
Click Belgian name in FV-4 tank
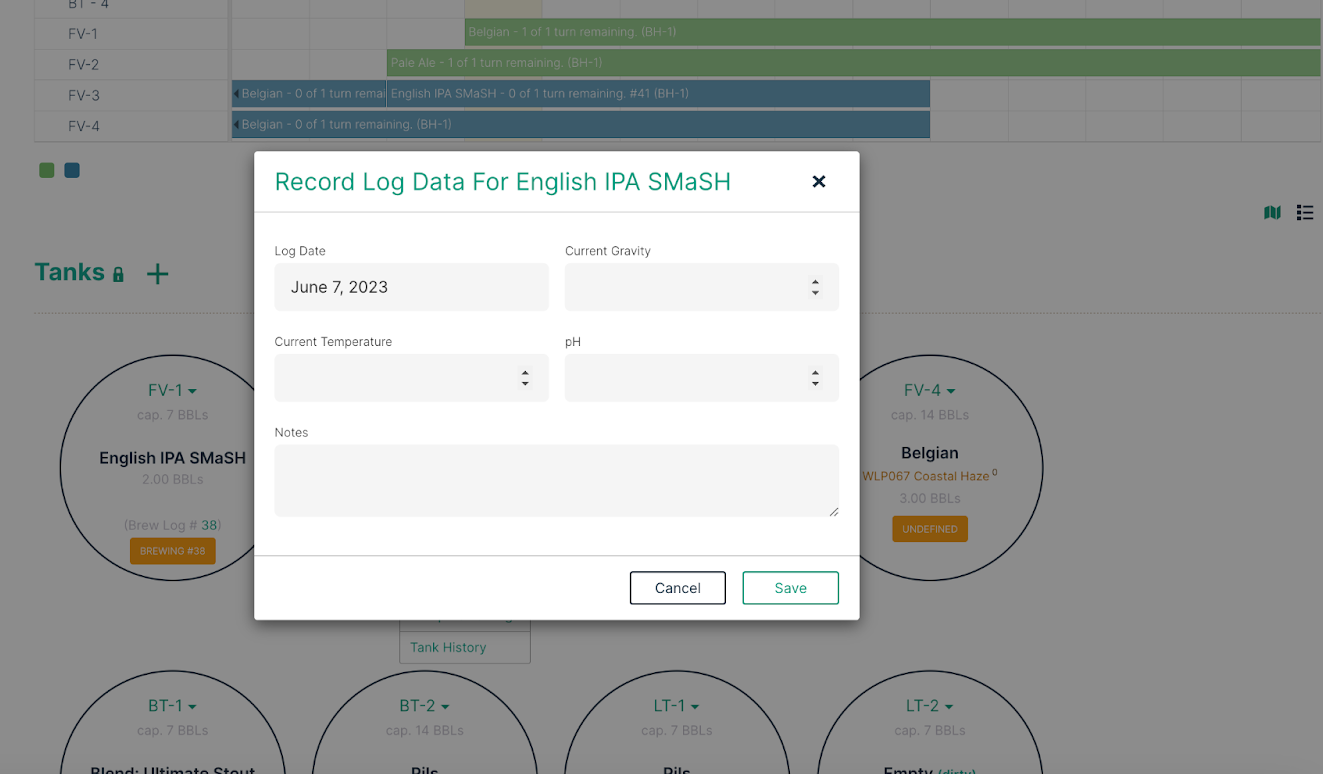click(930, 453)
